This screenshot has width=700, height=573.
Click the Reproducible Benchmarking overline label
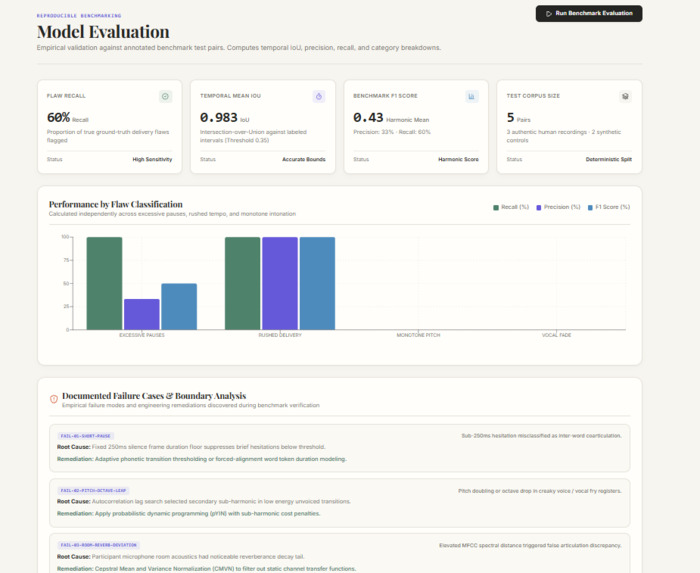[x=79, y=16]
